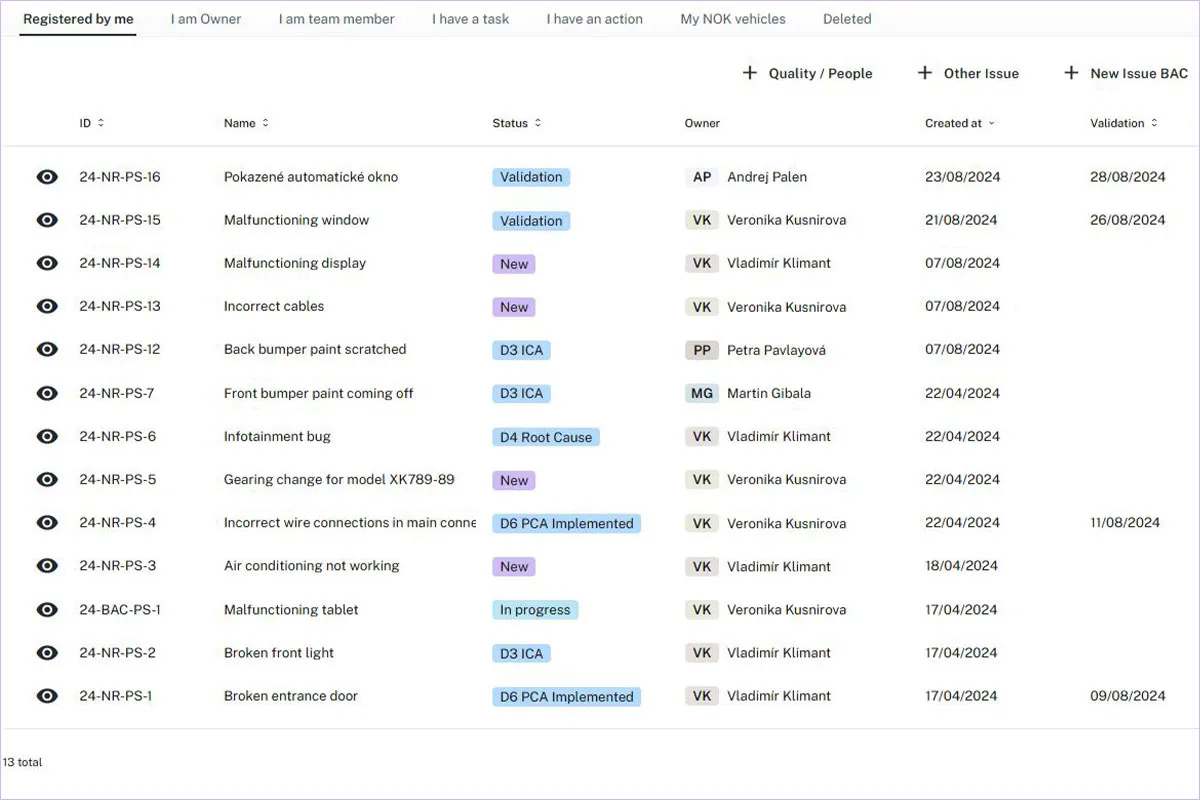Image resolution: width=1200 pixels, height=800 pixels.
Task: Open issue named Incorrect cables
Action: click(x=274, y=306)
